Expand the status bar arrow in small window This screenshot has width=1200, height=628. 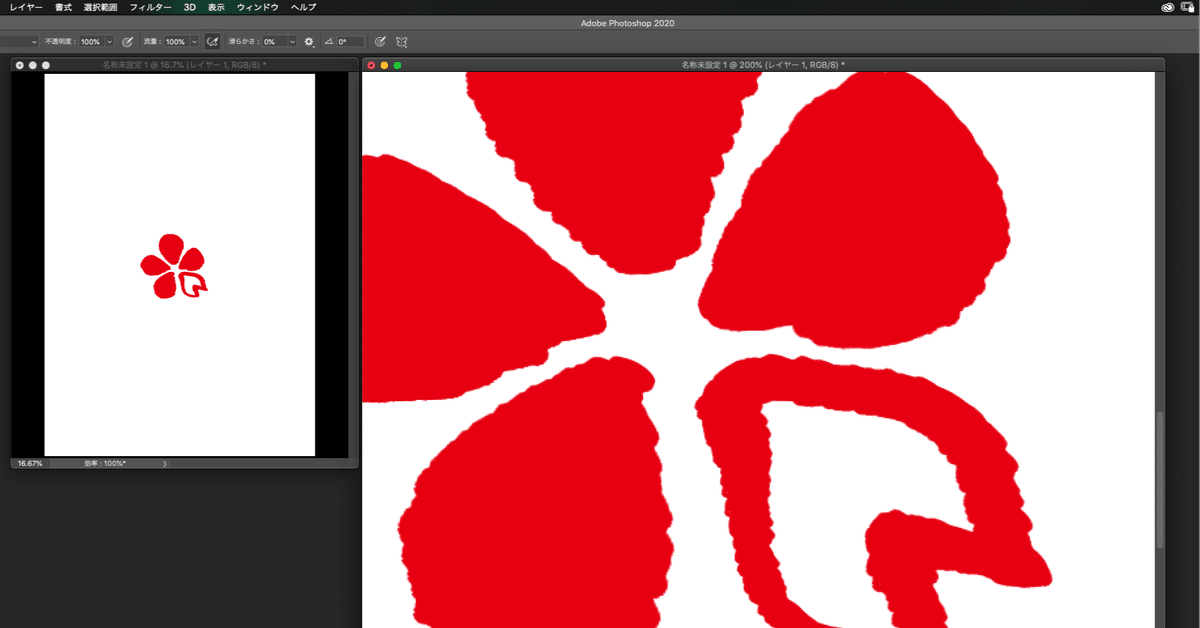(x=164, y=464)
